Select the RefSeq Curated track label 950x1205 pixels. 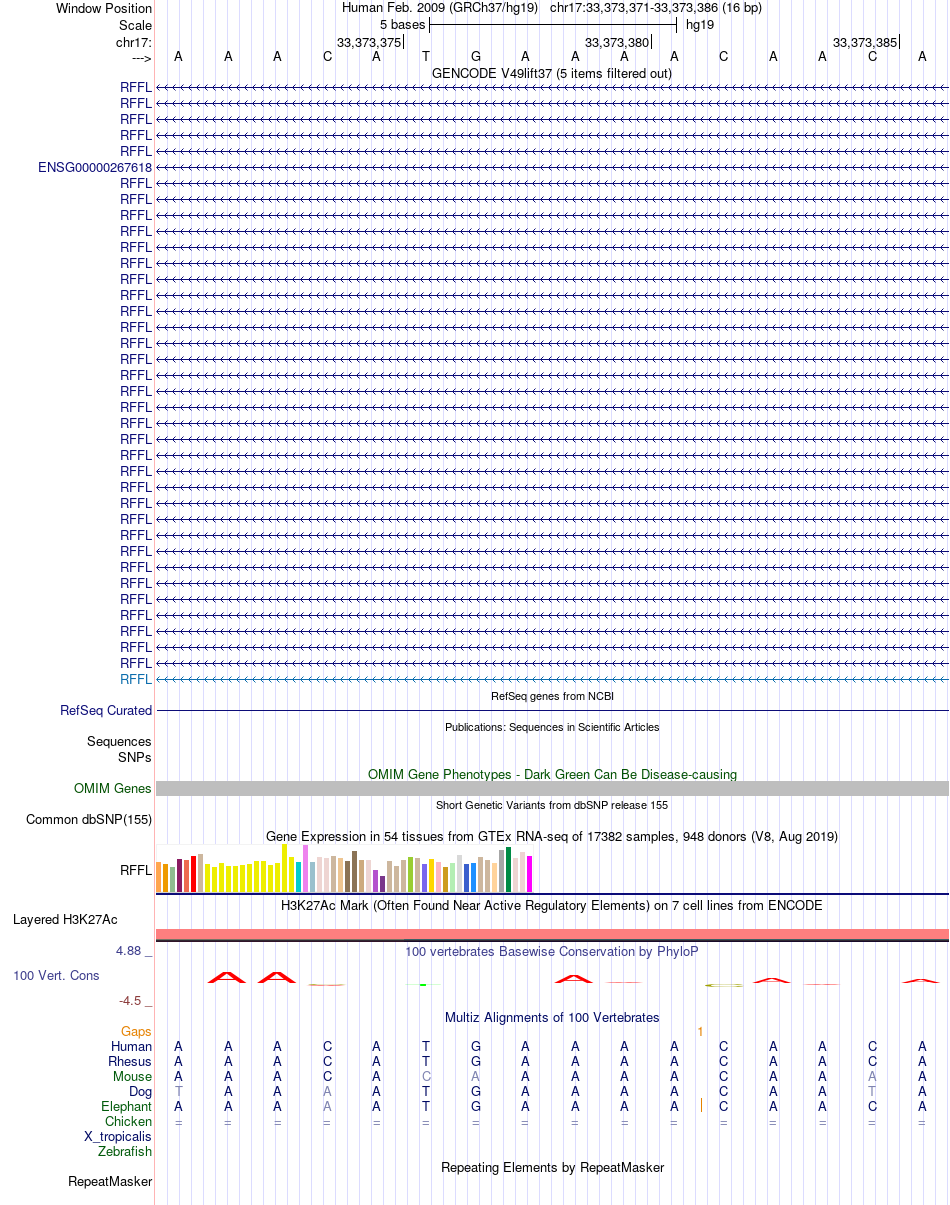(x=106, y=711)
